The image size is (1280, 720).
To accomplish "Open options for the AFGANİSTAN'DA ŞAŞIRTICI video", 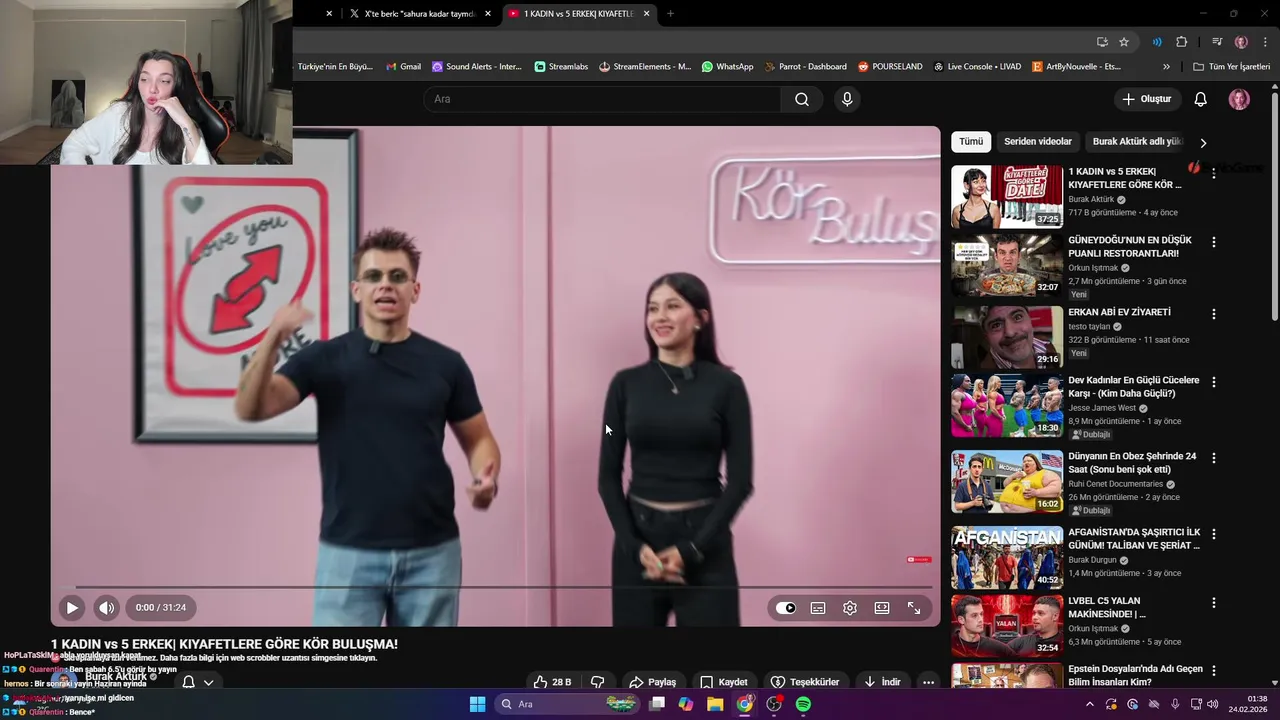I will (1214, 534).
